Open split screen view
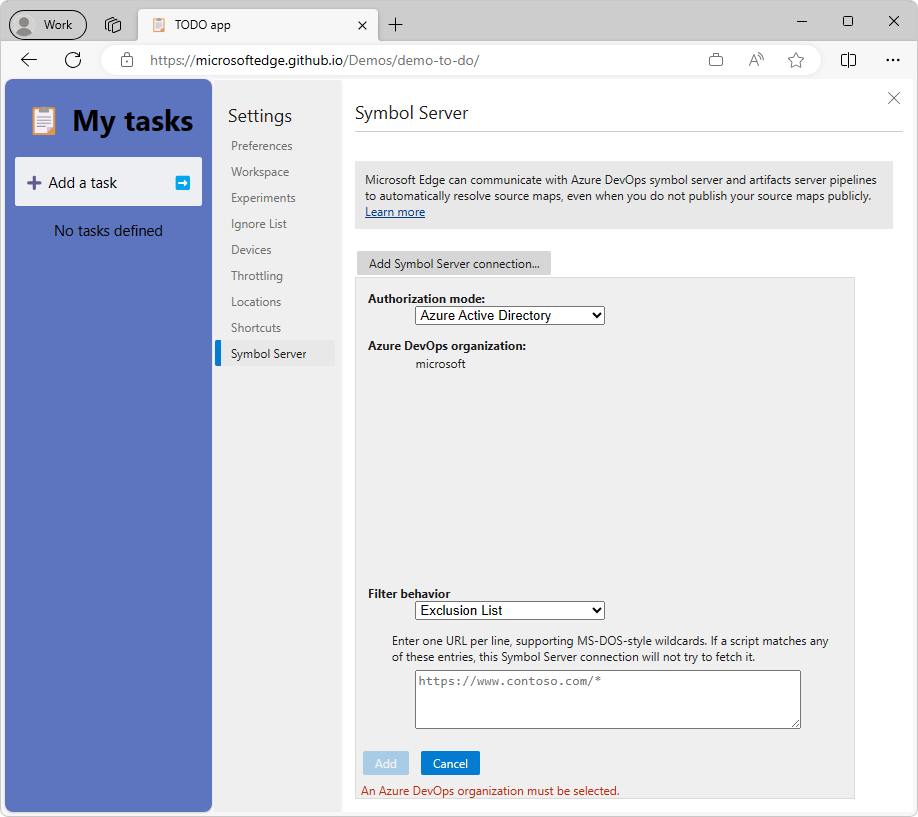918x817 pixels. 848,60
